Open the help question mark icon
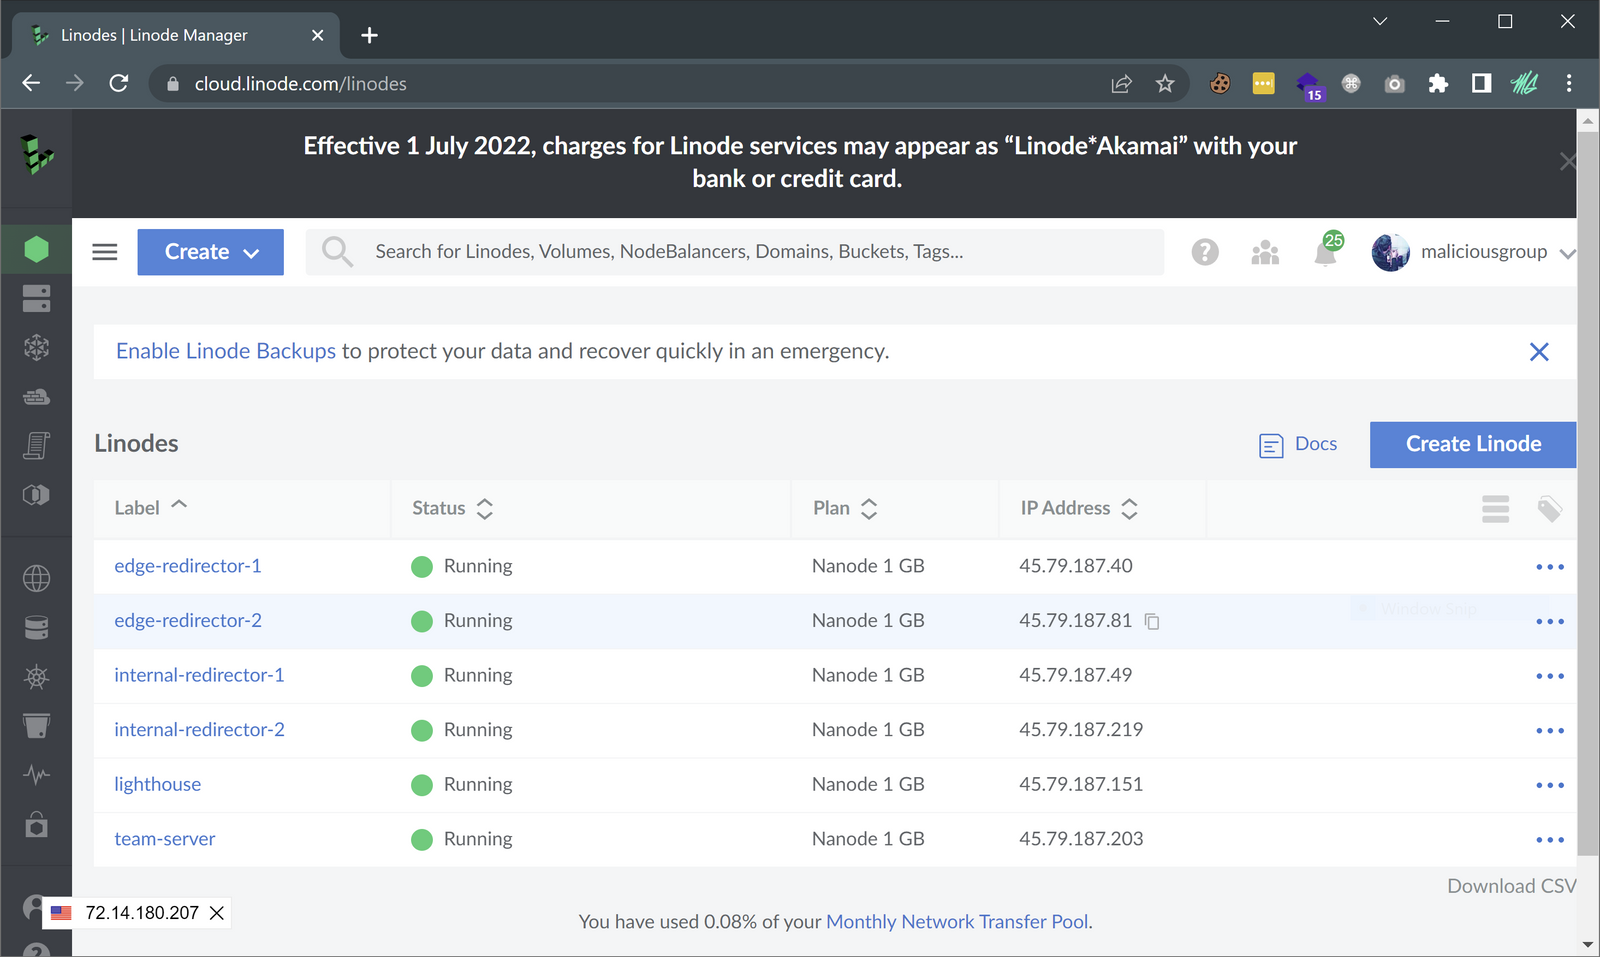1600x957 pixels. click(x=1205, y=252)
